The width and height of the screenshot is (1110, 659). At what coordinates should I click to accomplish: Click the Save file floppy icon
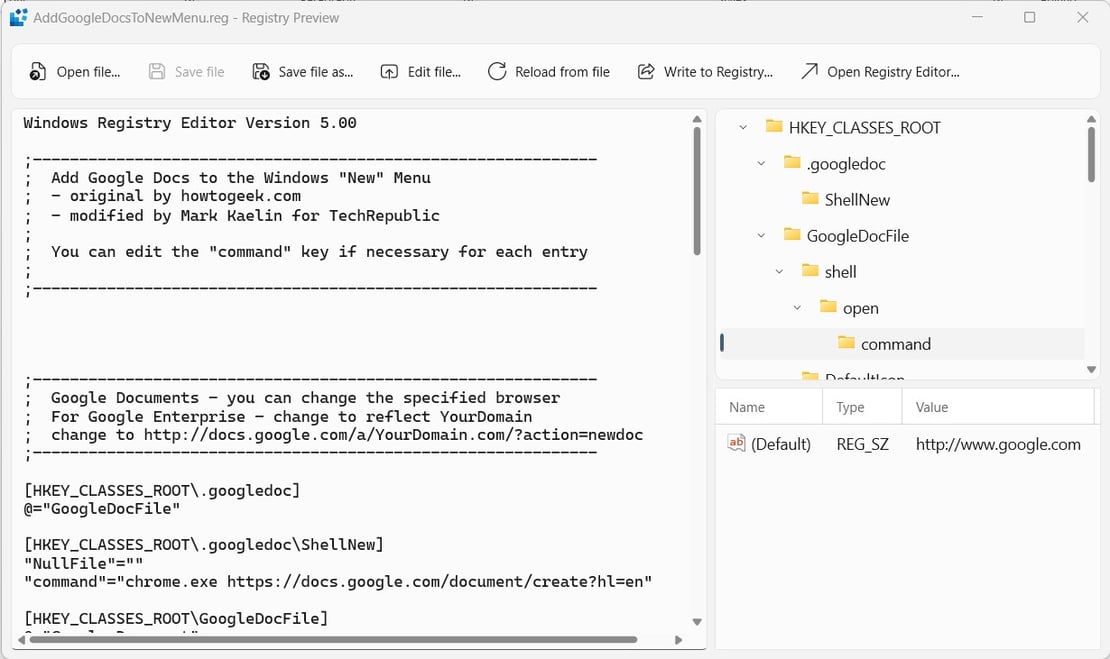click(156, 71)
